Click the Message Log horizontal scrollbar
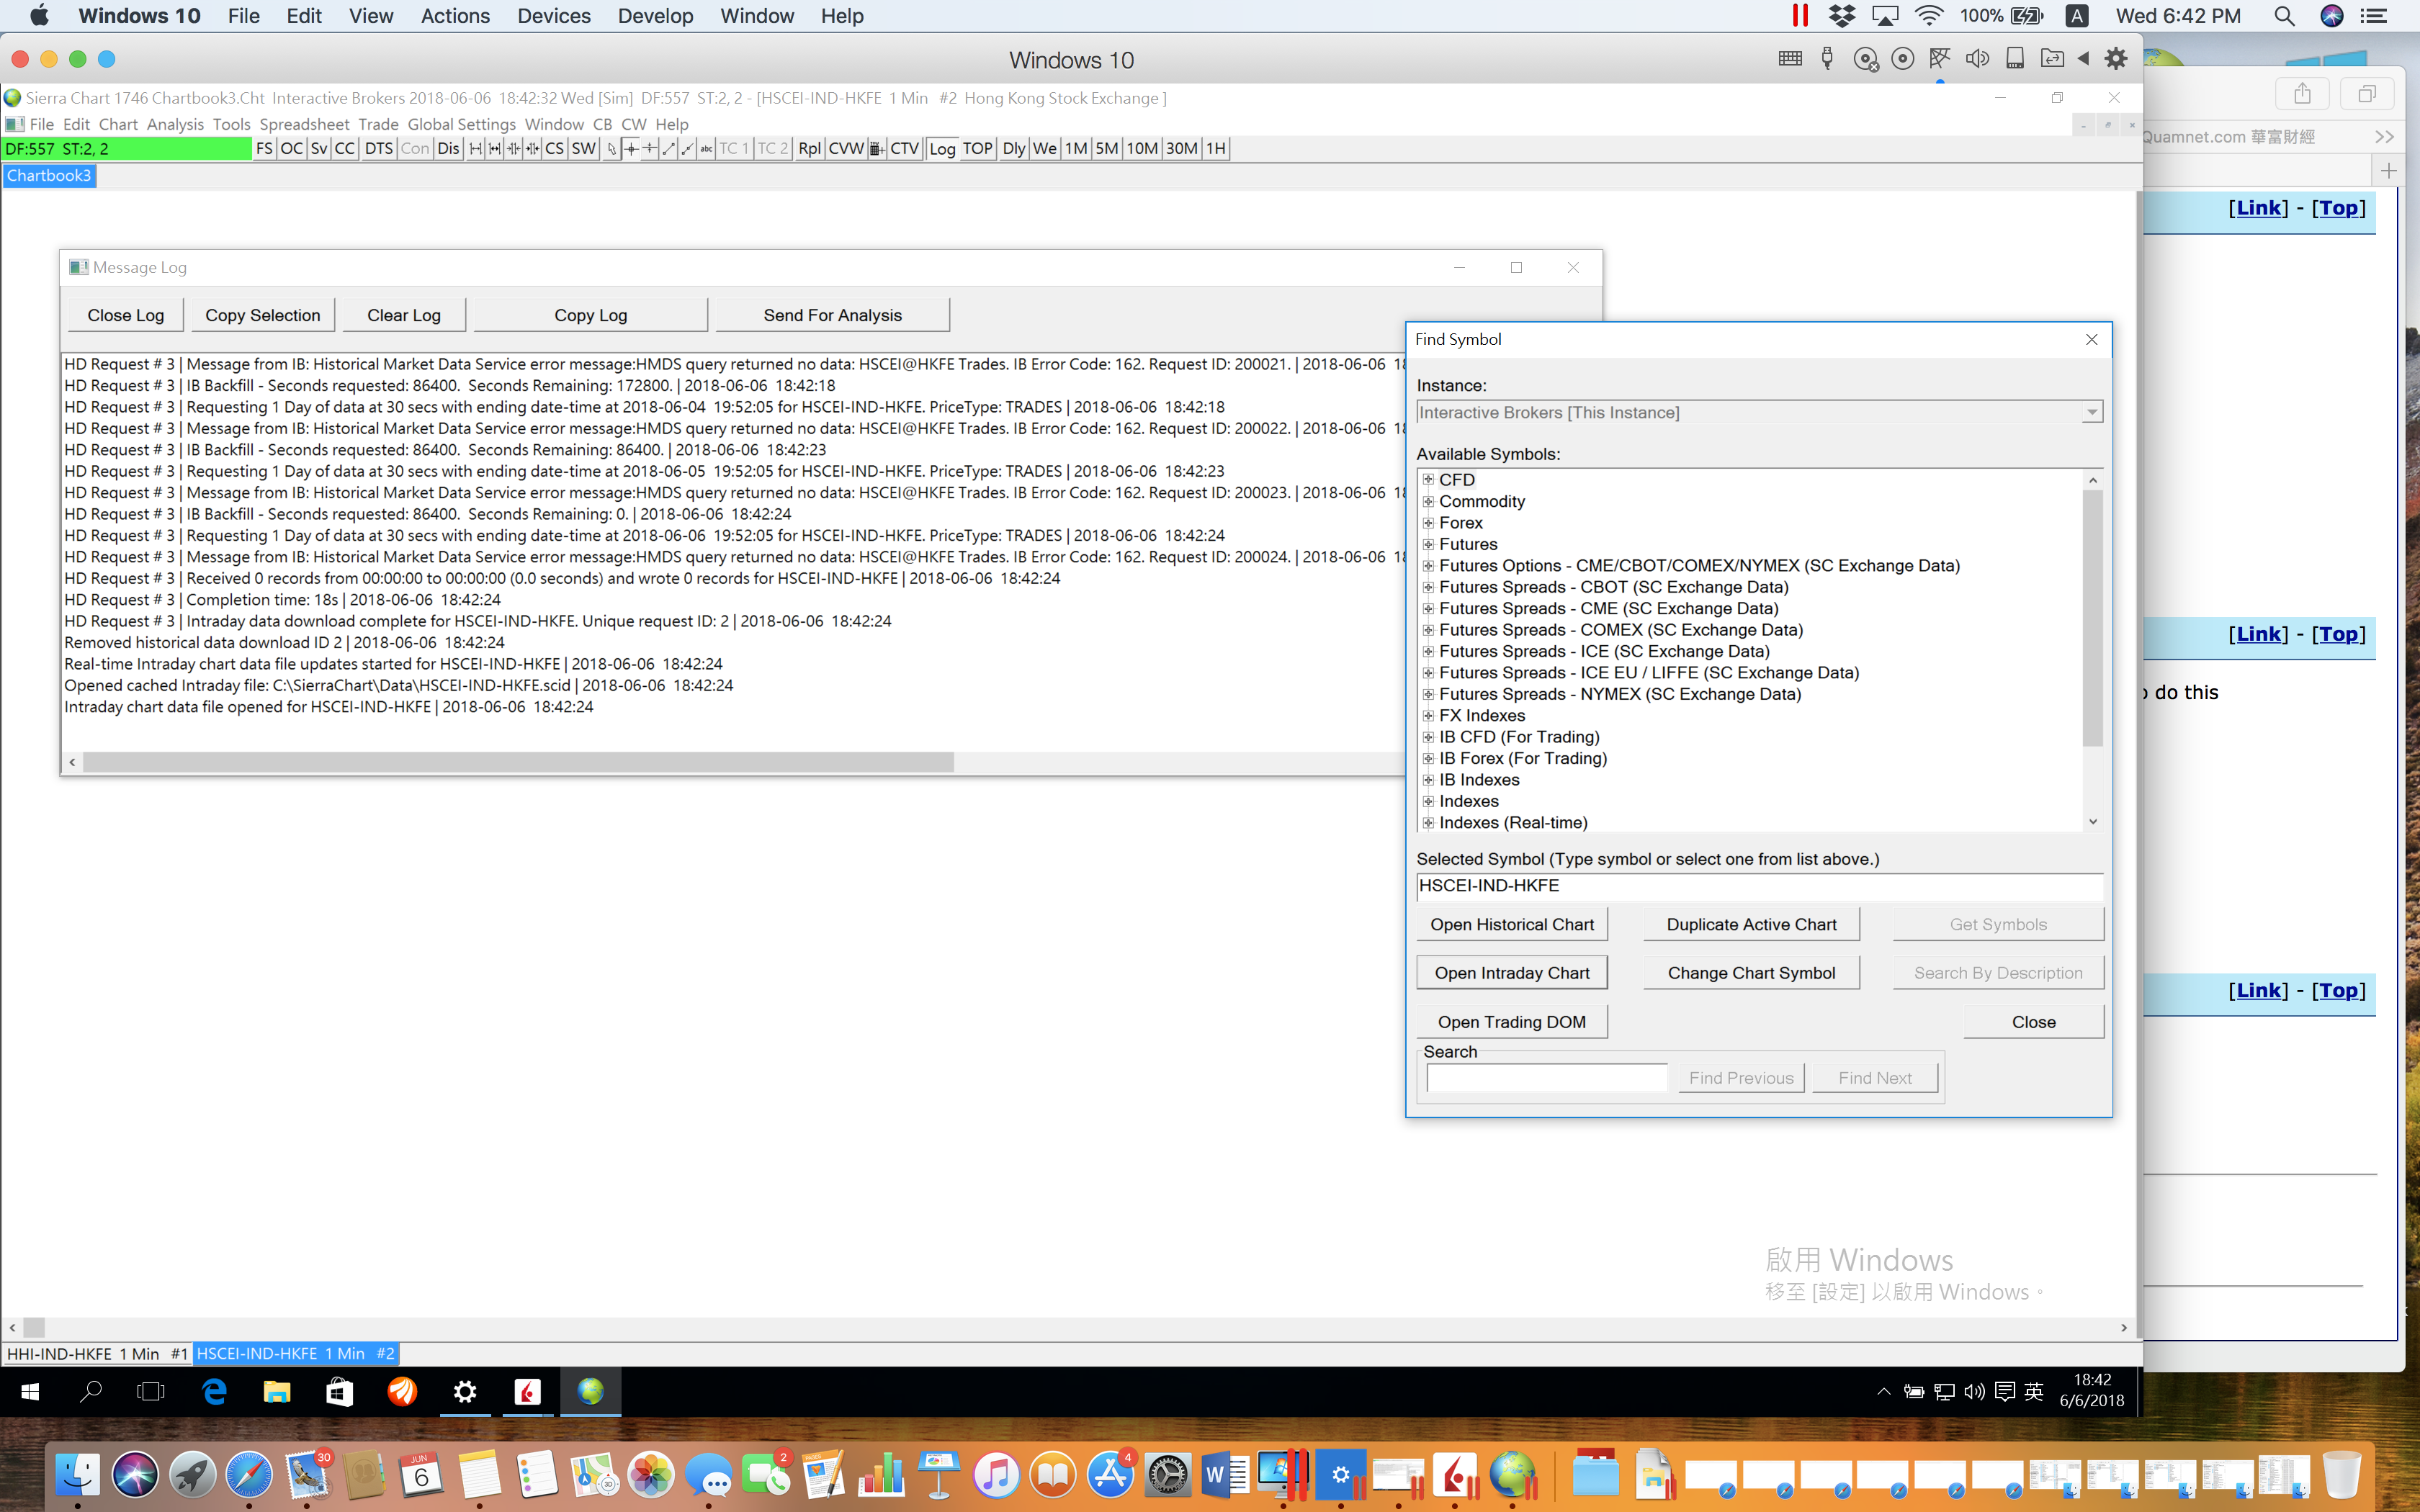Screen dimensions: 2420x1512 pyautogui.click(x=518, y=763)
